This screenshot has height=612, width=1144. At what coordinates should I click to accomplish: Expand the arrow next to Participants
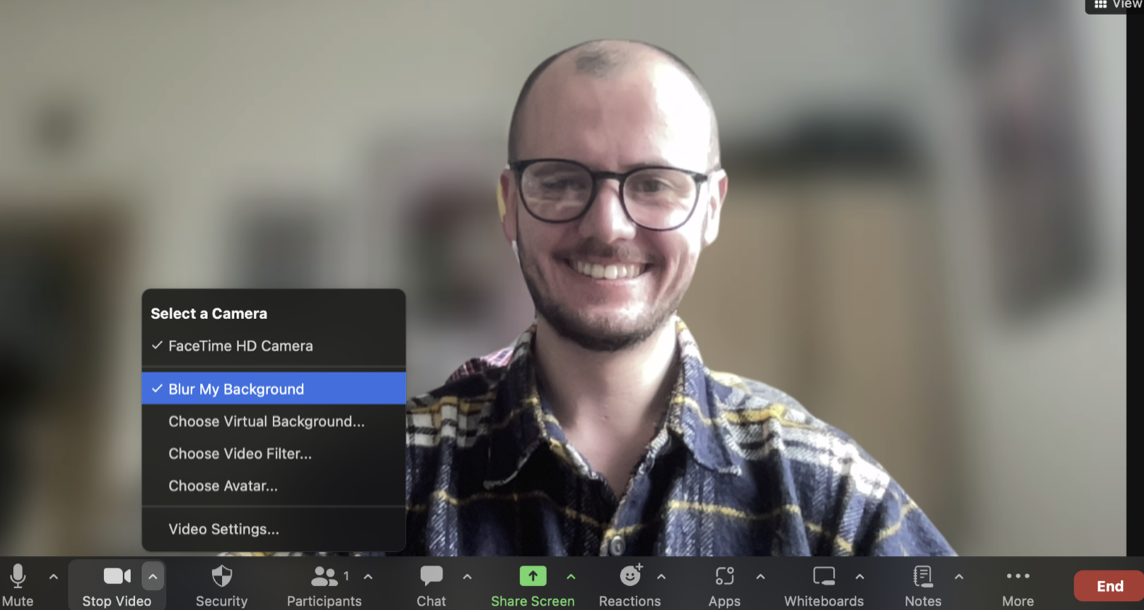[368, 577]
